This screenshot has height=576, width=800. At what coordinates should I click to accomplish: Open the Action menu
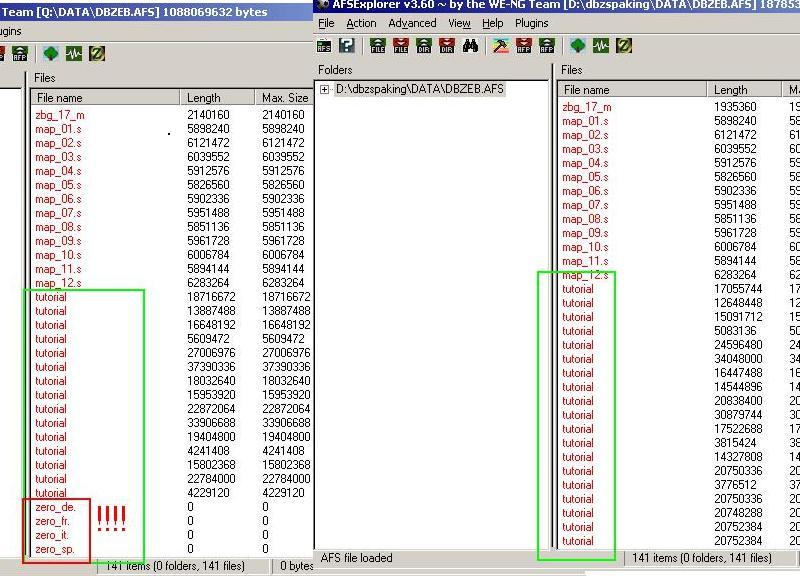coord(361,23)
